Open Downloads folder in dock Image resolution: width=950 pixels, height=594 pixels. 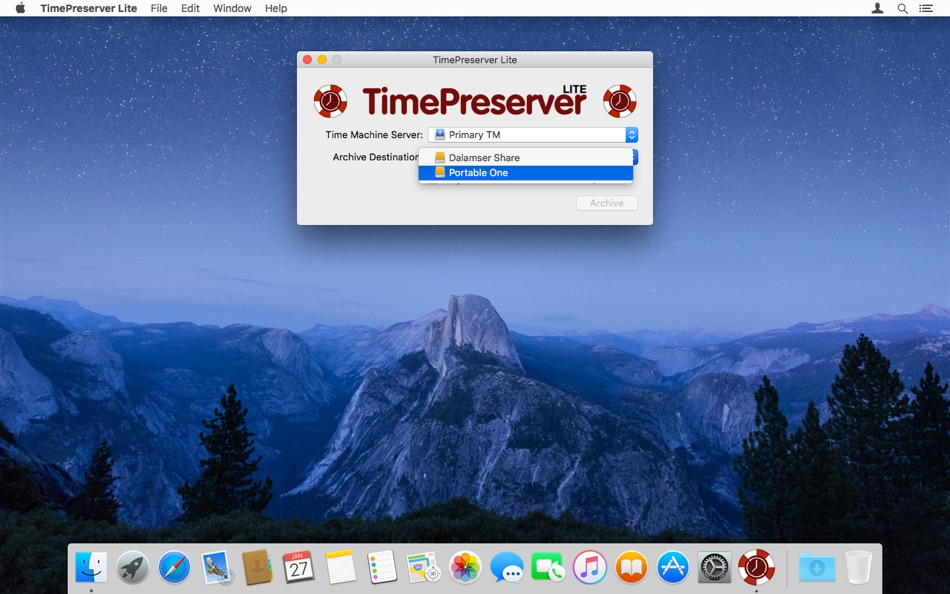[x=817, y=567]
